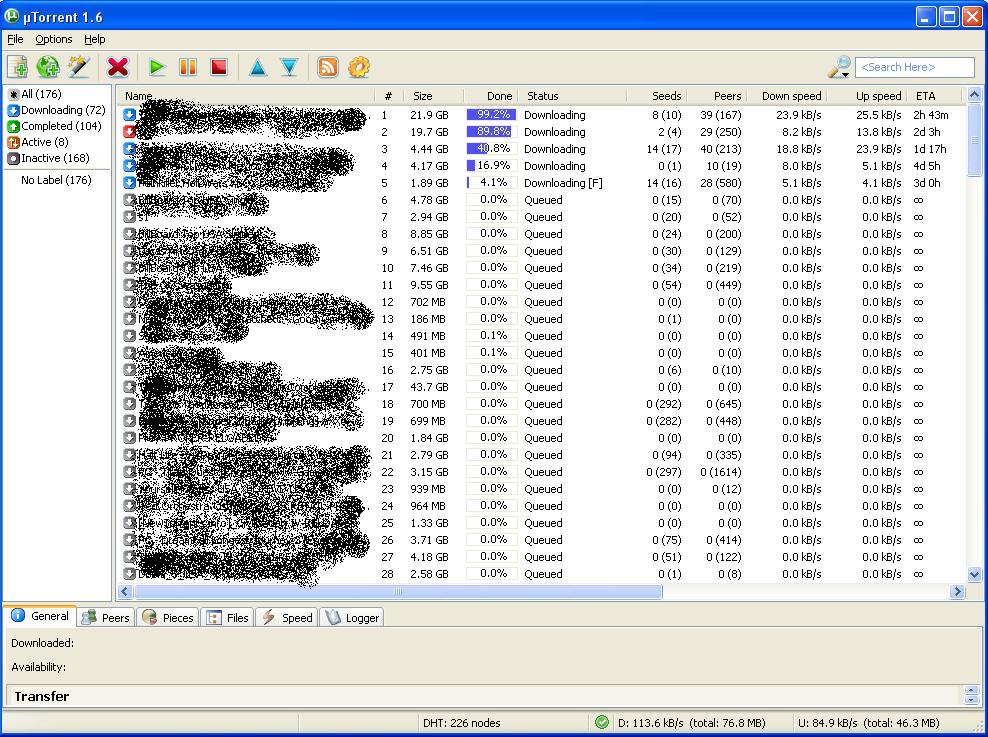Switch to the Speed tab
The image size is (988, 737).
click(x=287, y=617)
